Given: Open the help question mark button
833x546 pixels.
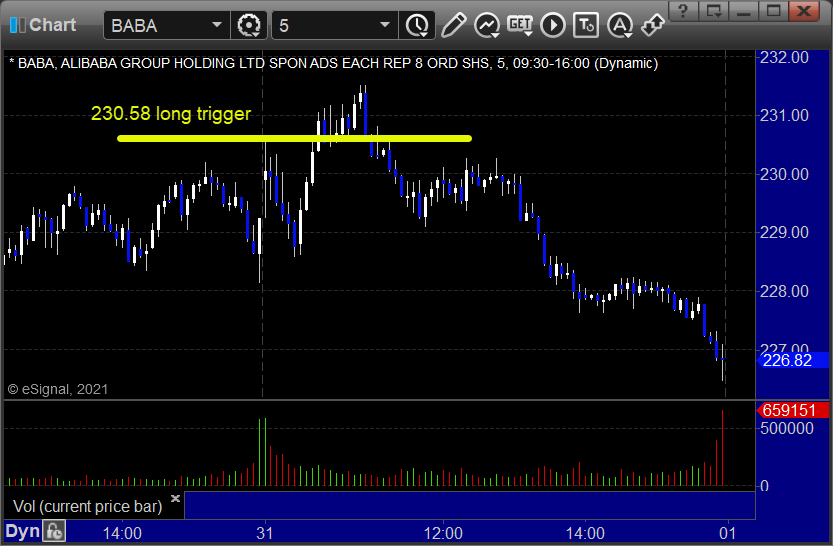Looking at the screenshot, I should click(x=683, y=11).
